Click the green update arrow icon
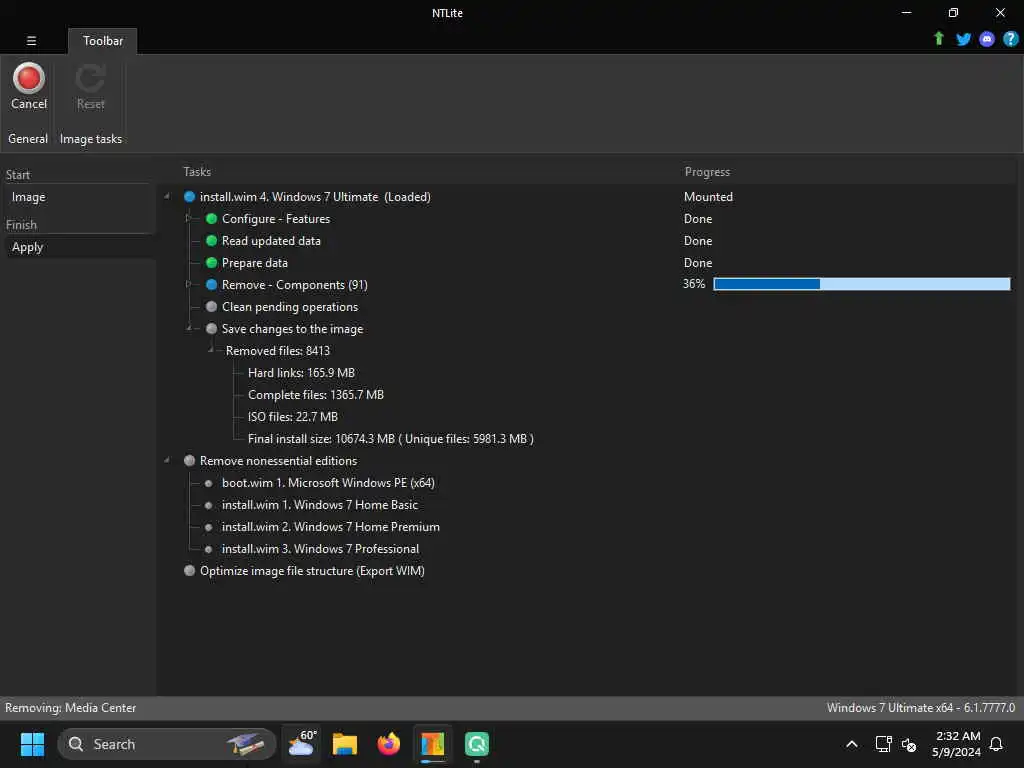Screen dimensions: 1024x768 click(938, 39)
